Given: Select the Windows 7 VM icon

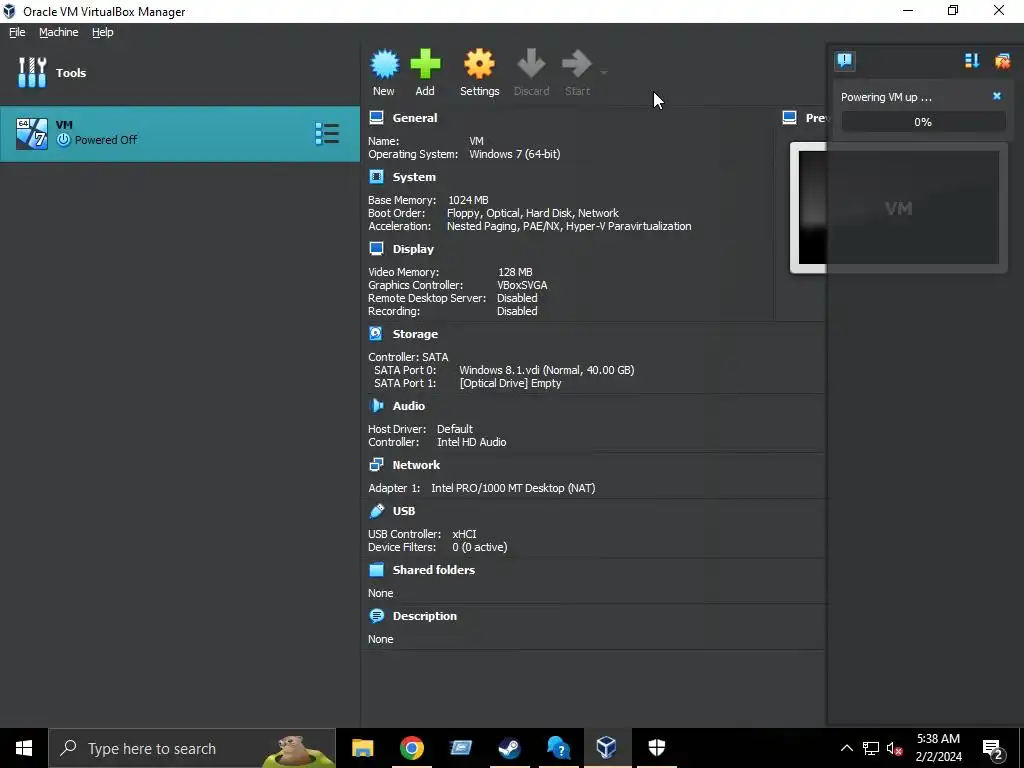Looking at the screenshot, I should coord(31,133).
